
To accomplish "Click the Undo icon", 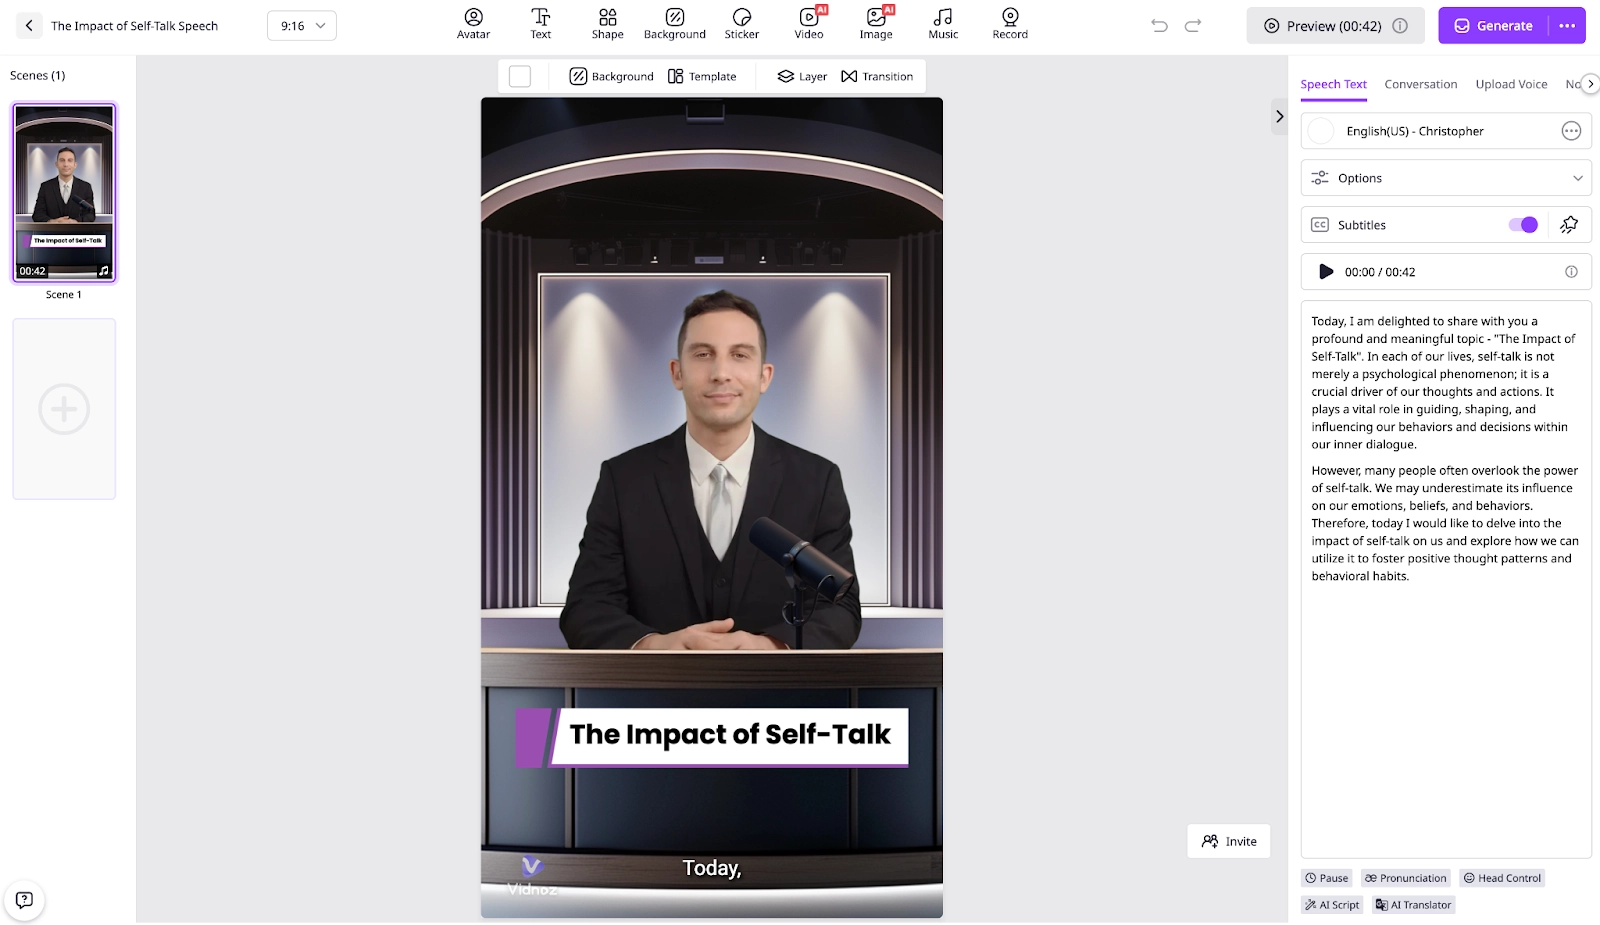I will (1160, 26).
